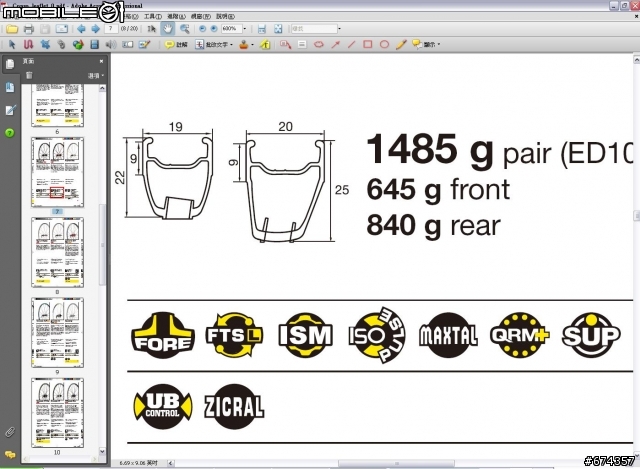Open the Bookmarks panel icon
Screen dimensions: 640x469
(10, 87)
